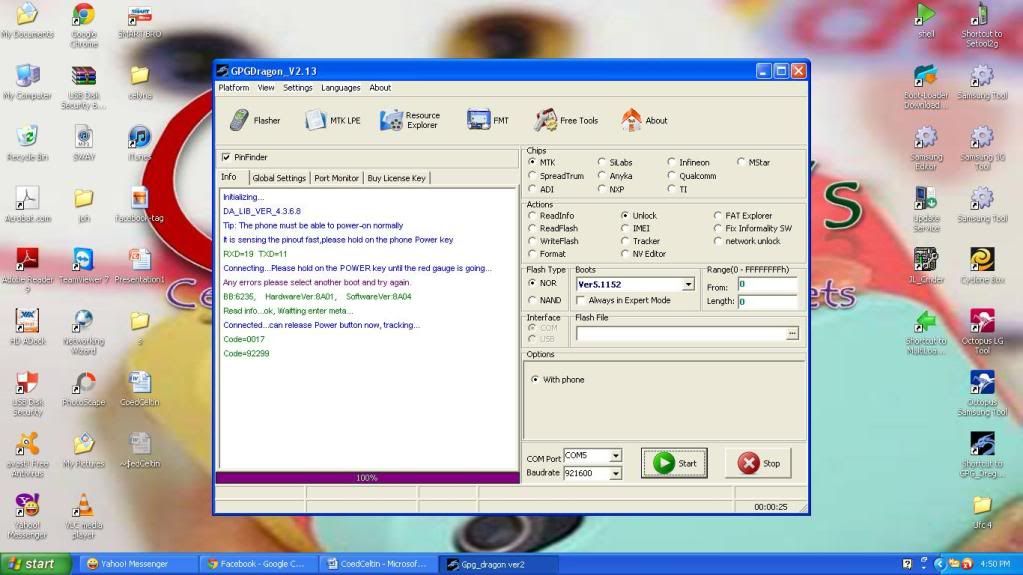This screenshot has width=1023, height=575.
Task: Switch to the Port Monitor tab
Action: pyautogui.click(x=336, y=178)
